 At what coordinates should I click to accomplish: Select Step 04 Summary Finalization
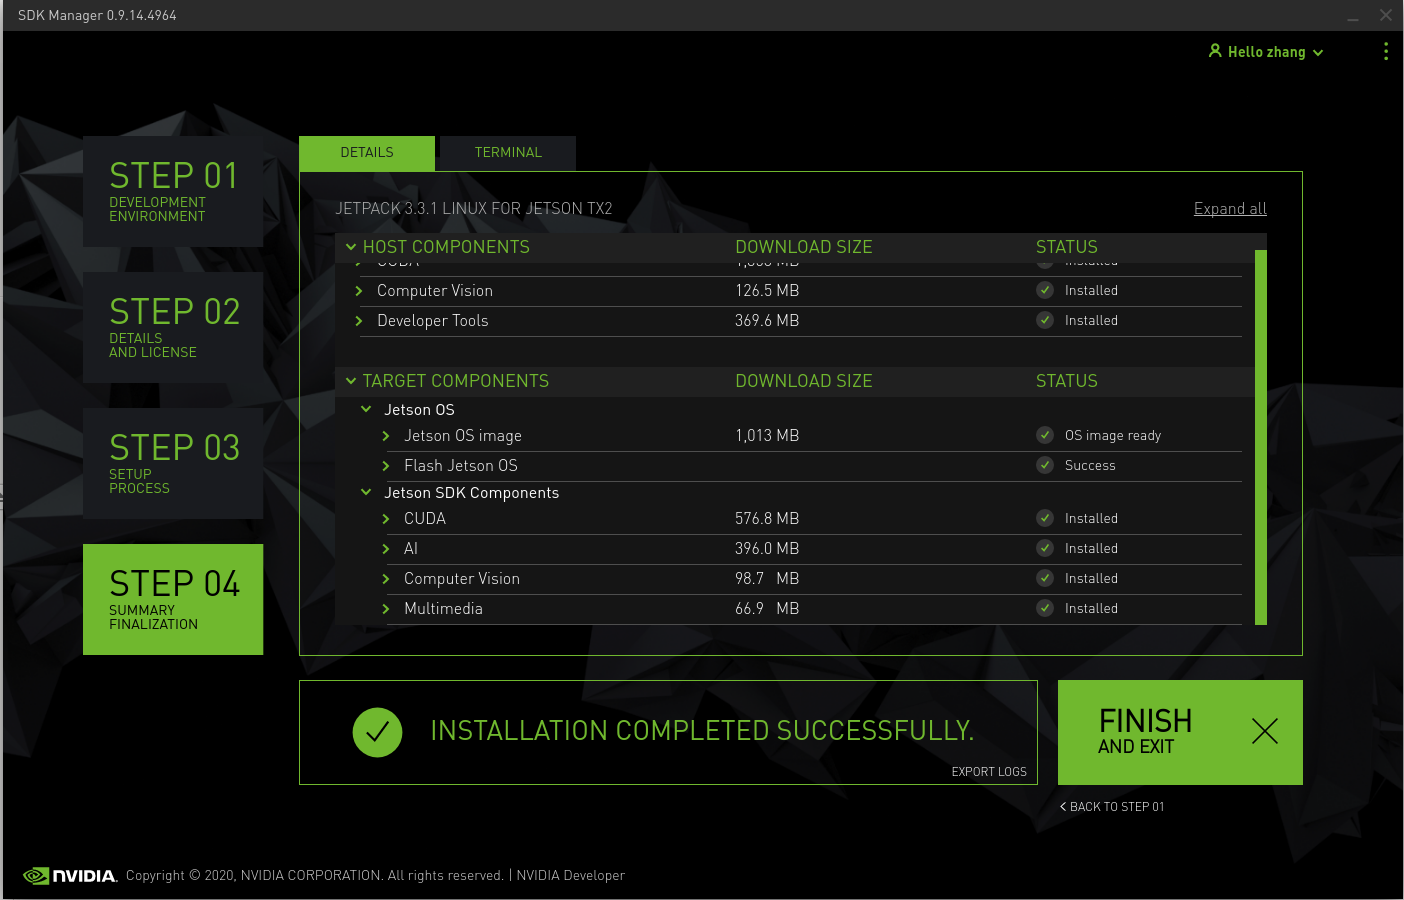point(173,599)
